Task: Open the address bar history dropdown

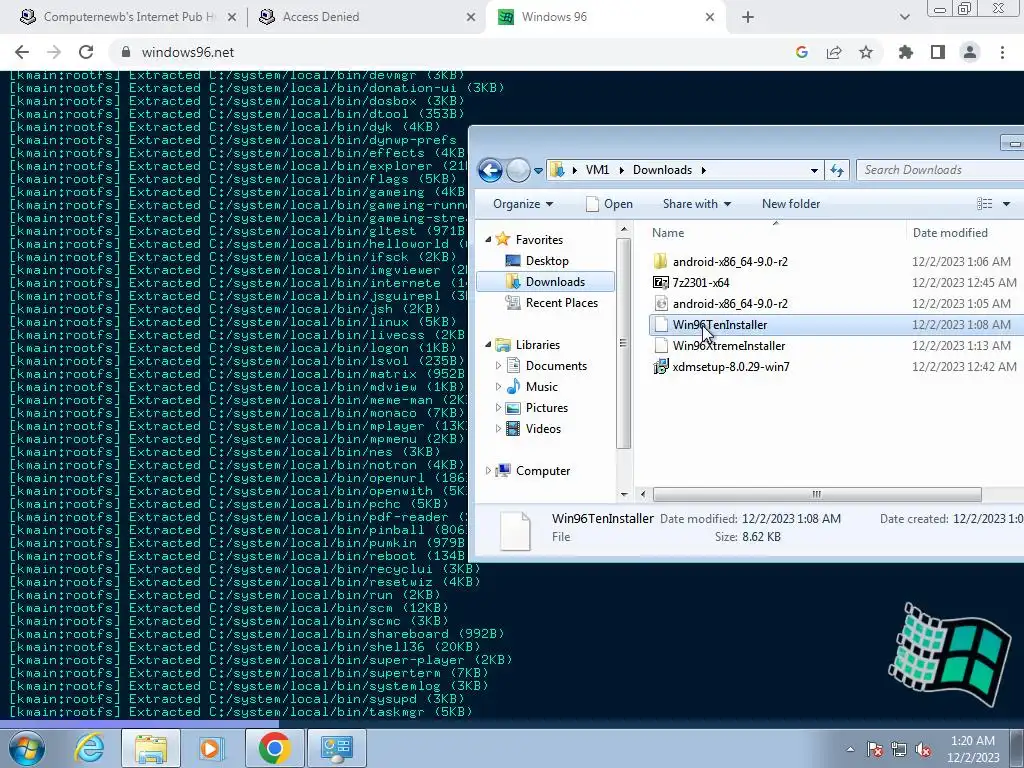Action: 814,170
